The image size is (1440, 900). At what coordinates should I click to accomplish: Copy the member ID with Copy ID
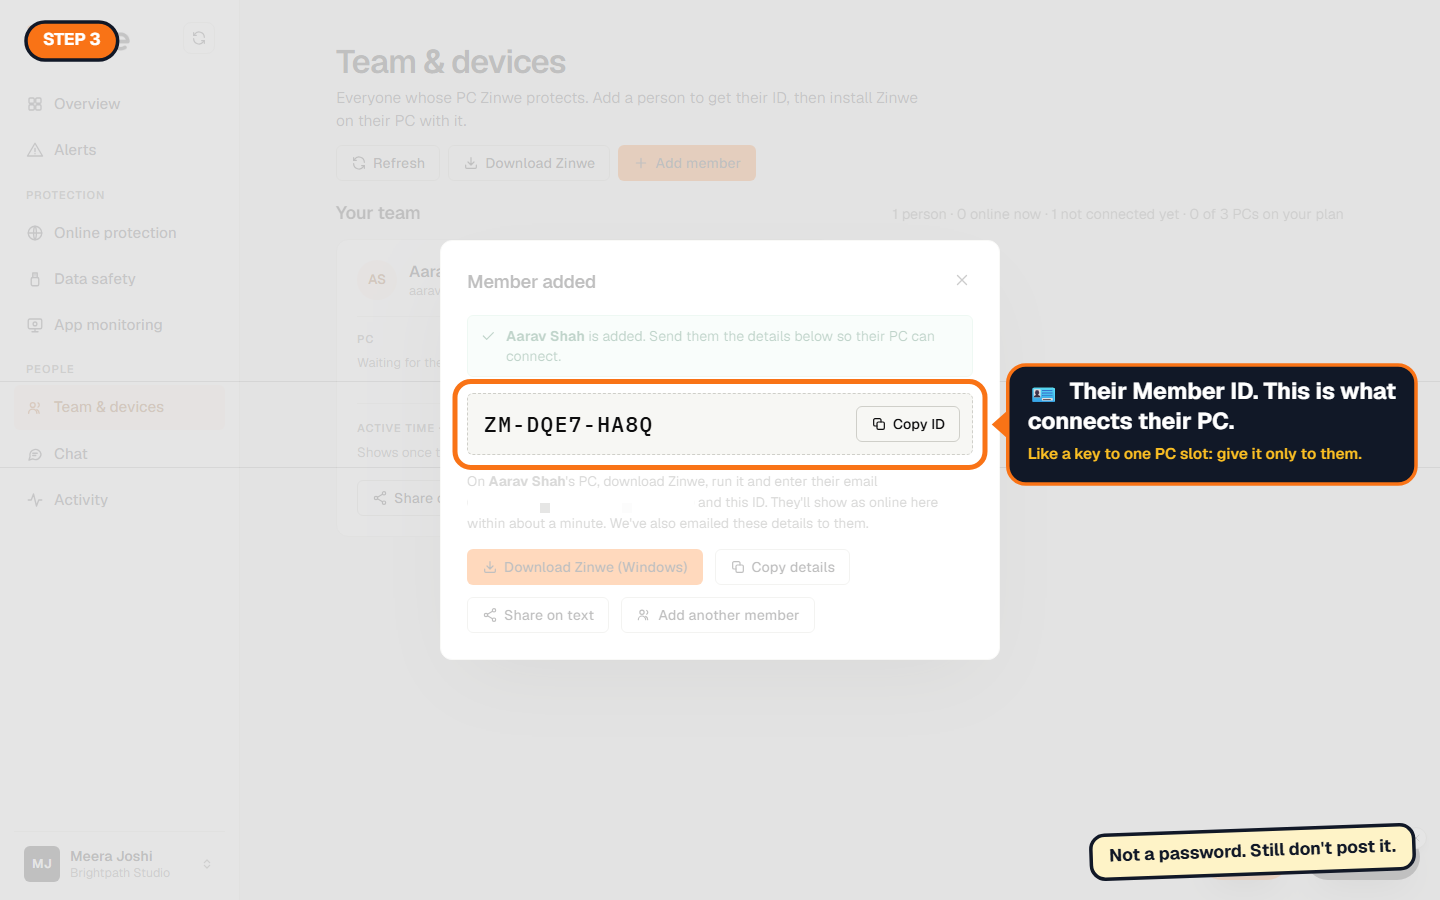907,424
